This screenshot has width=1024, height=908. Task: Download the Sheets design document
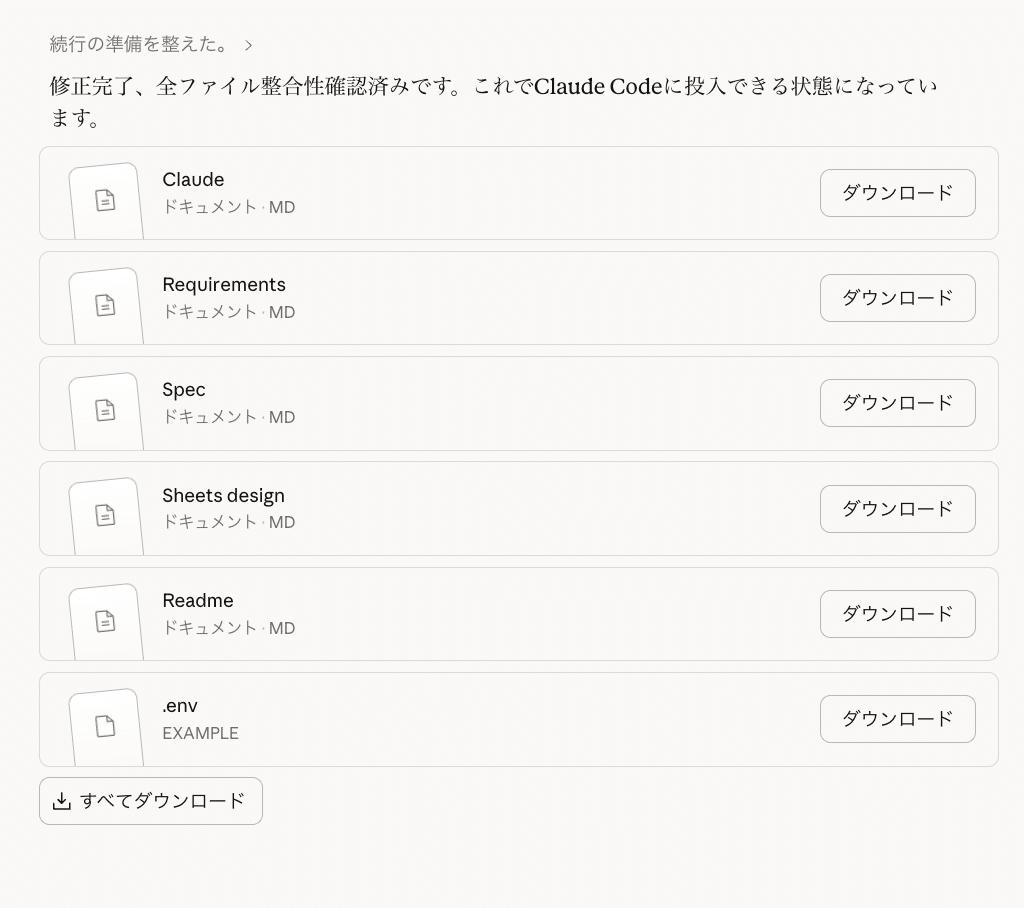pyautogui.click(x=897, y=509)
